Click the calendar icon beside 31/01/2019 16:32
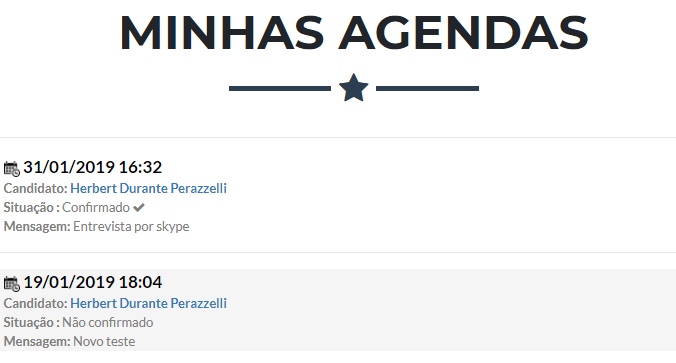This screenshot has height=363, width=676. click(x=12, y=169)
